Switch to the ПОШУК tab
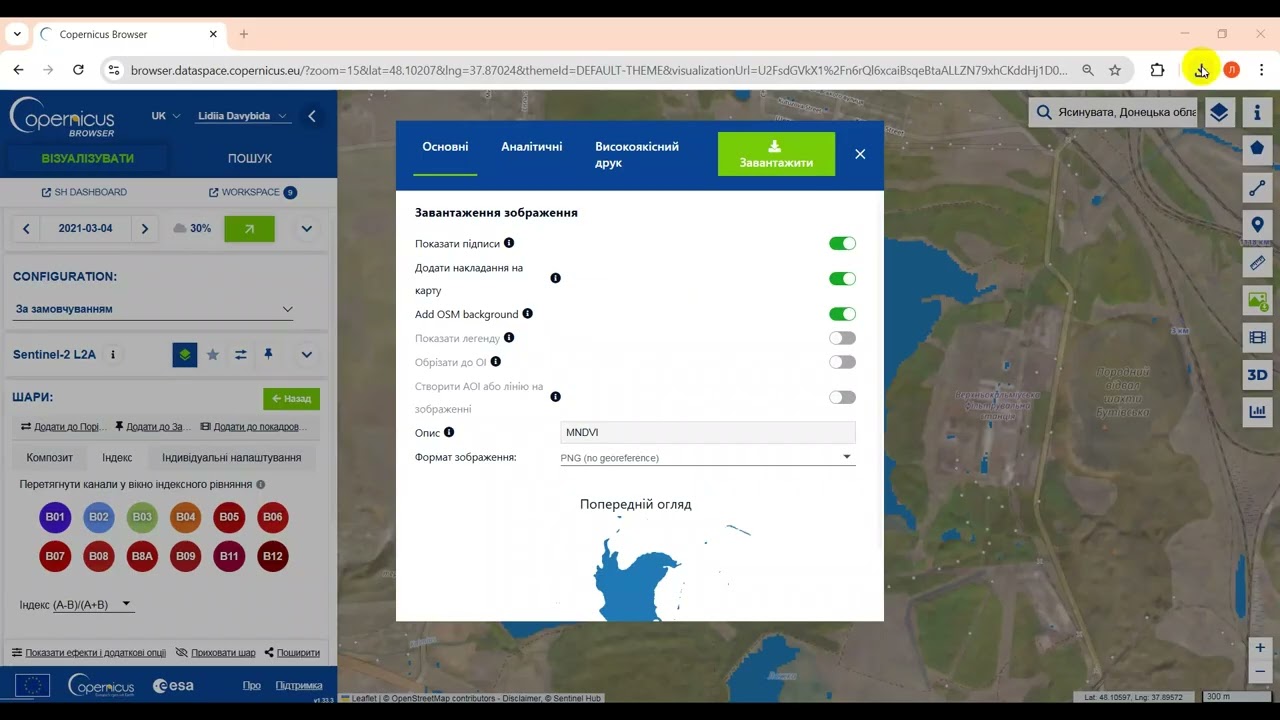Viewport: 1280px width, 720px height. point(250,158)
